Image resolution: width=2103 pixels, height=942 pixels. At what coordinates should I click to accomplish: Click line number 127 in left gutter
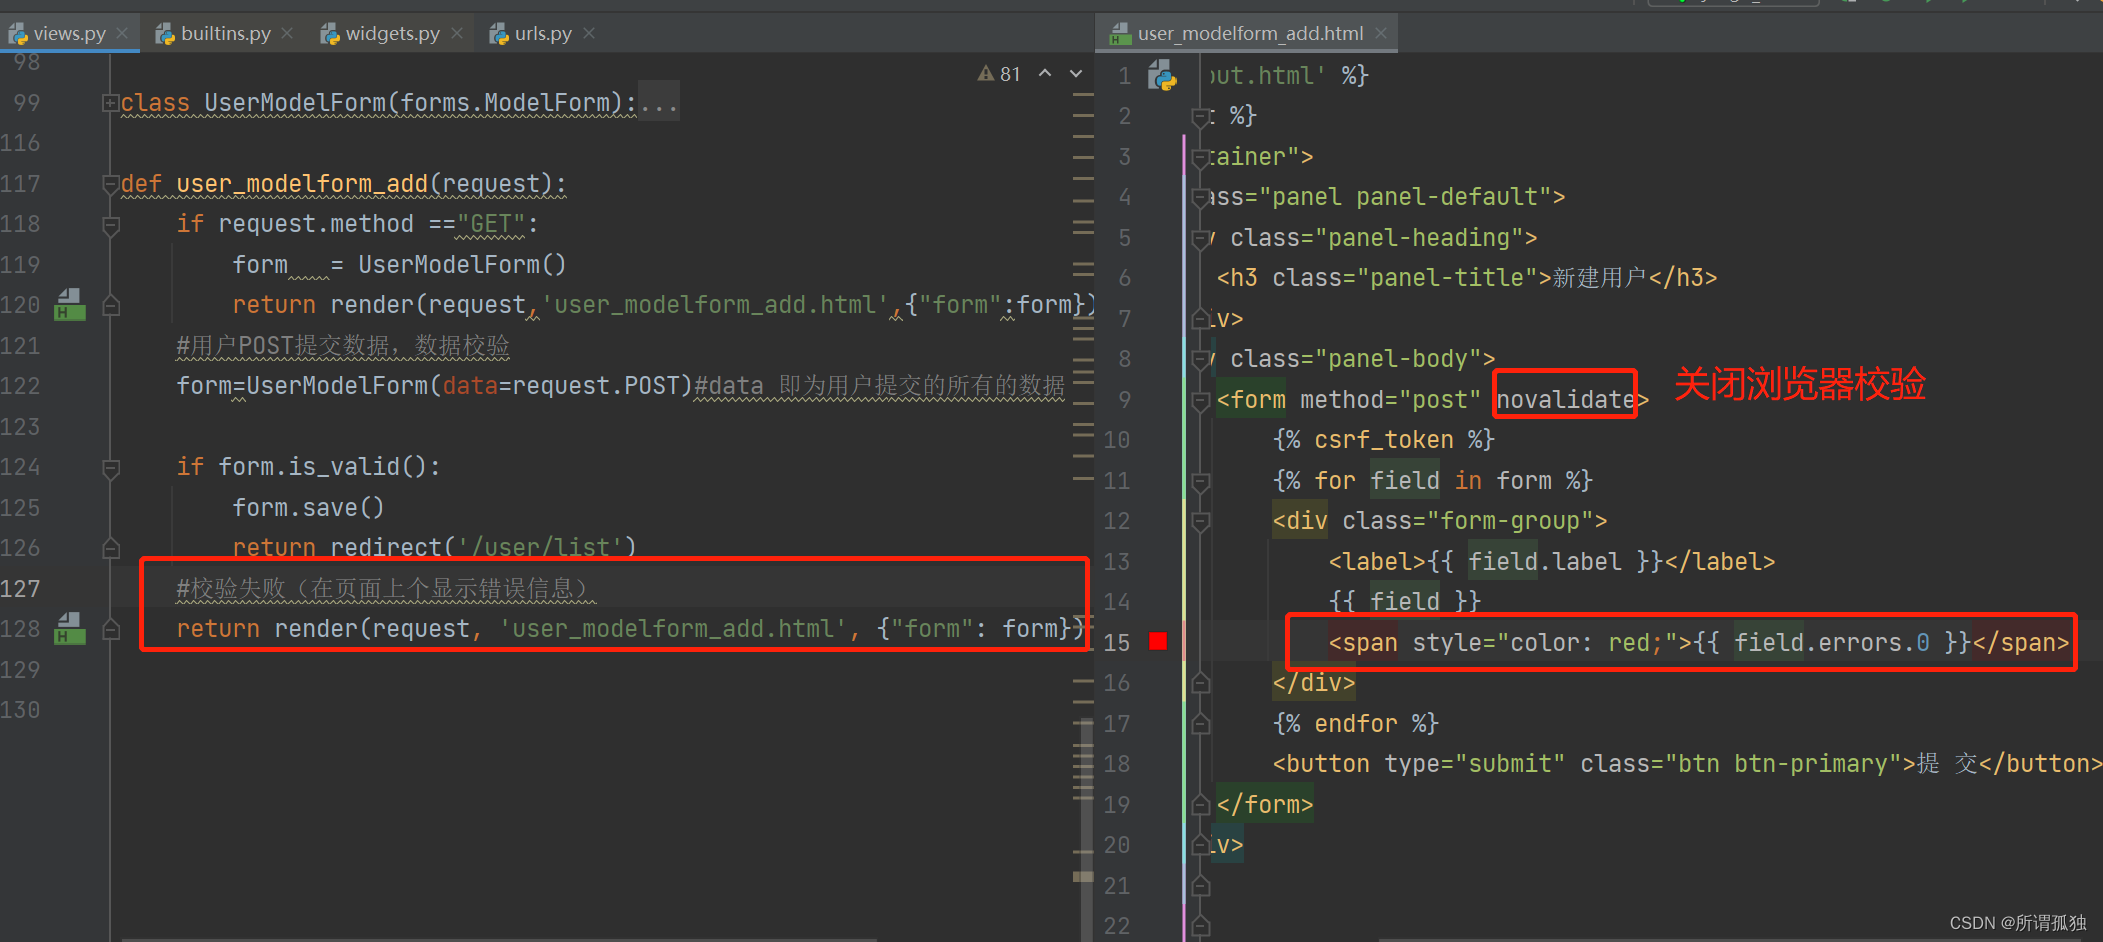pyautogui.click(x=21, y=588)
